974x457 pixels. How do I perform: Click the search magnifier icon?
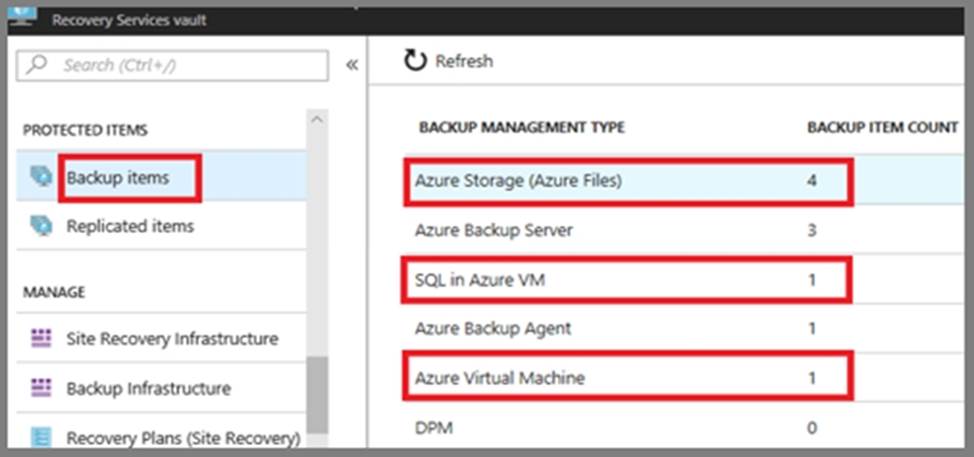click(x=37, y=65)
